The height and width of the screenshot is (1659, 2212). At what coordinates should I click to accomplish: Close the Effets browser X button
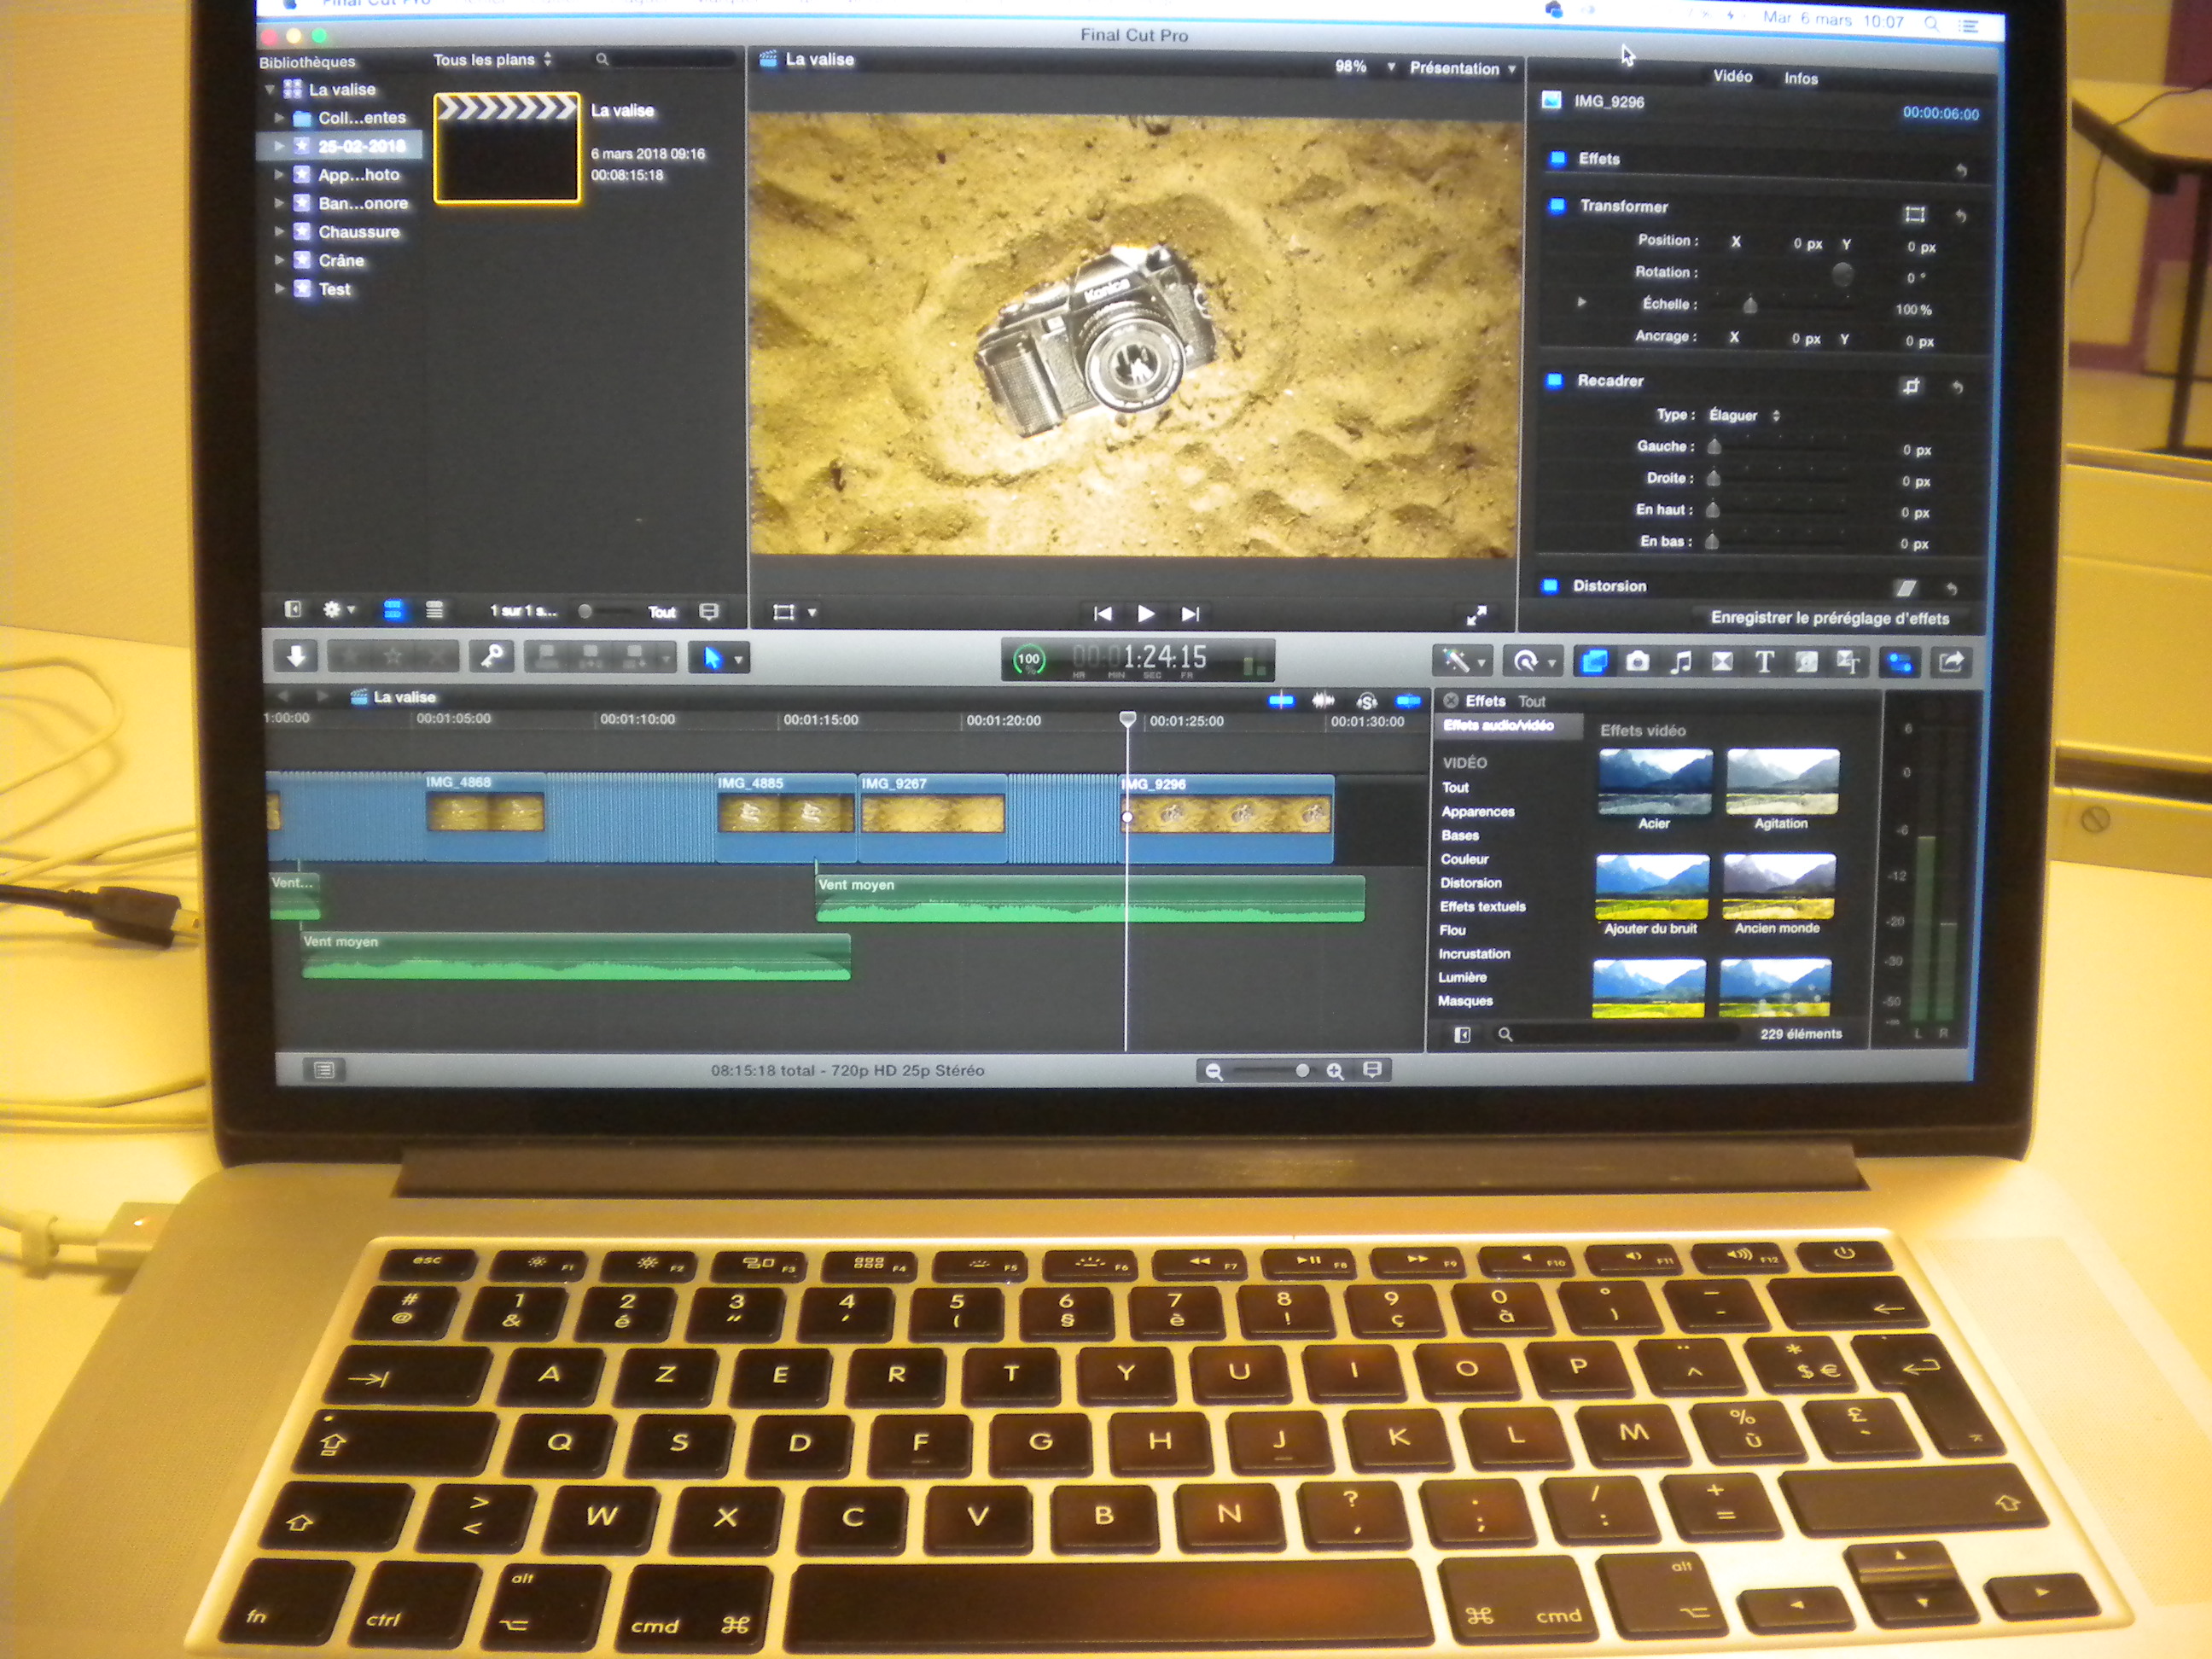tap(1450, 701)
